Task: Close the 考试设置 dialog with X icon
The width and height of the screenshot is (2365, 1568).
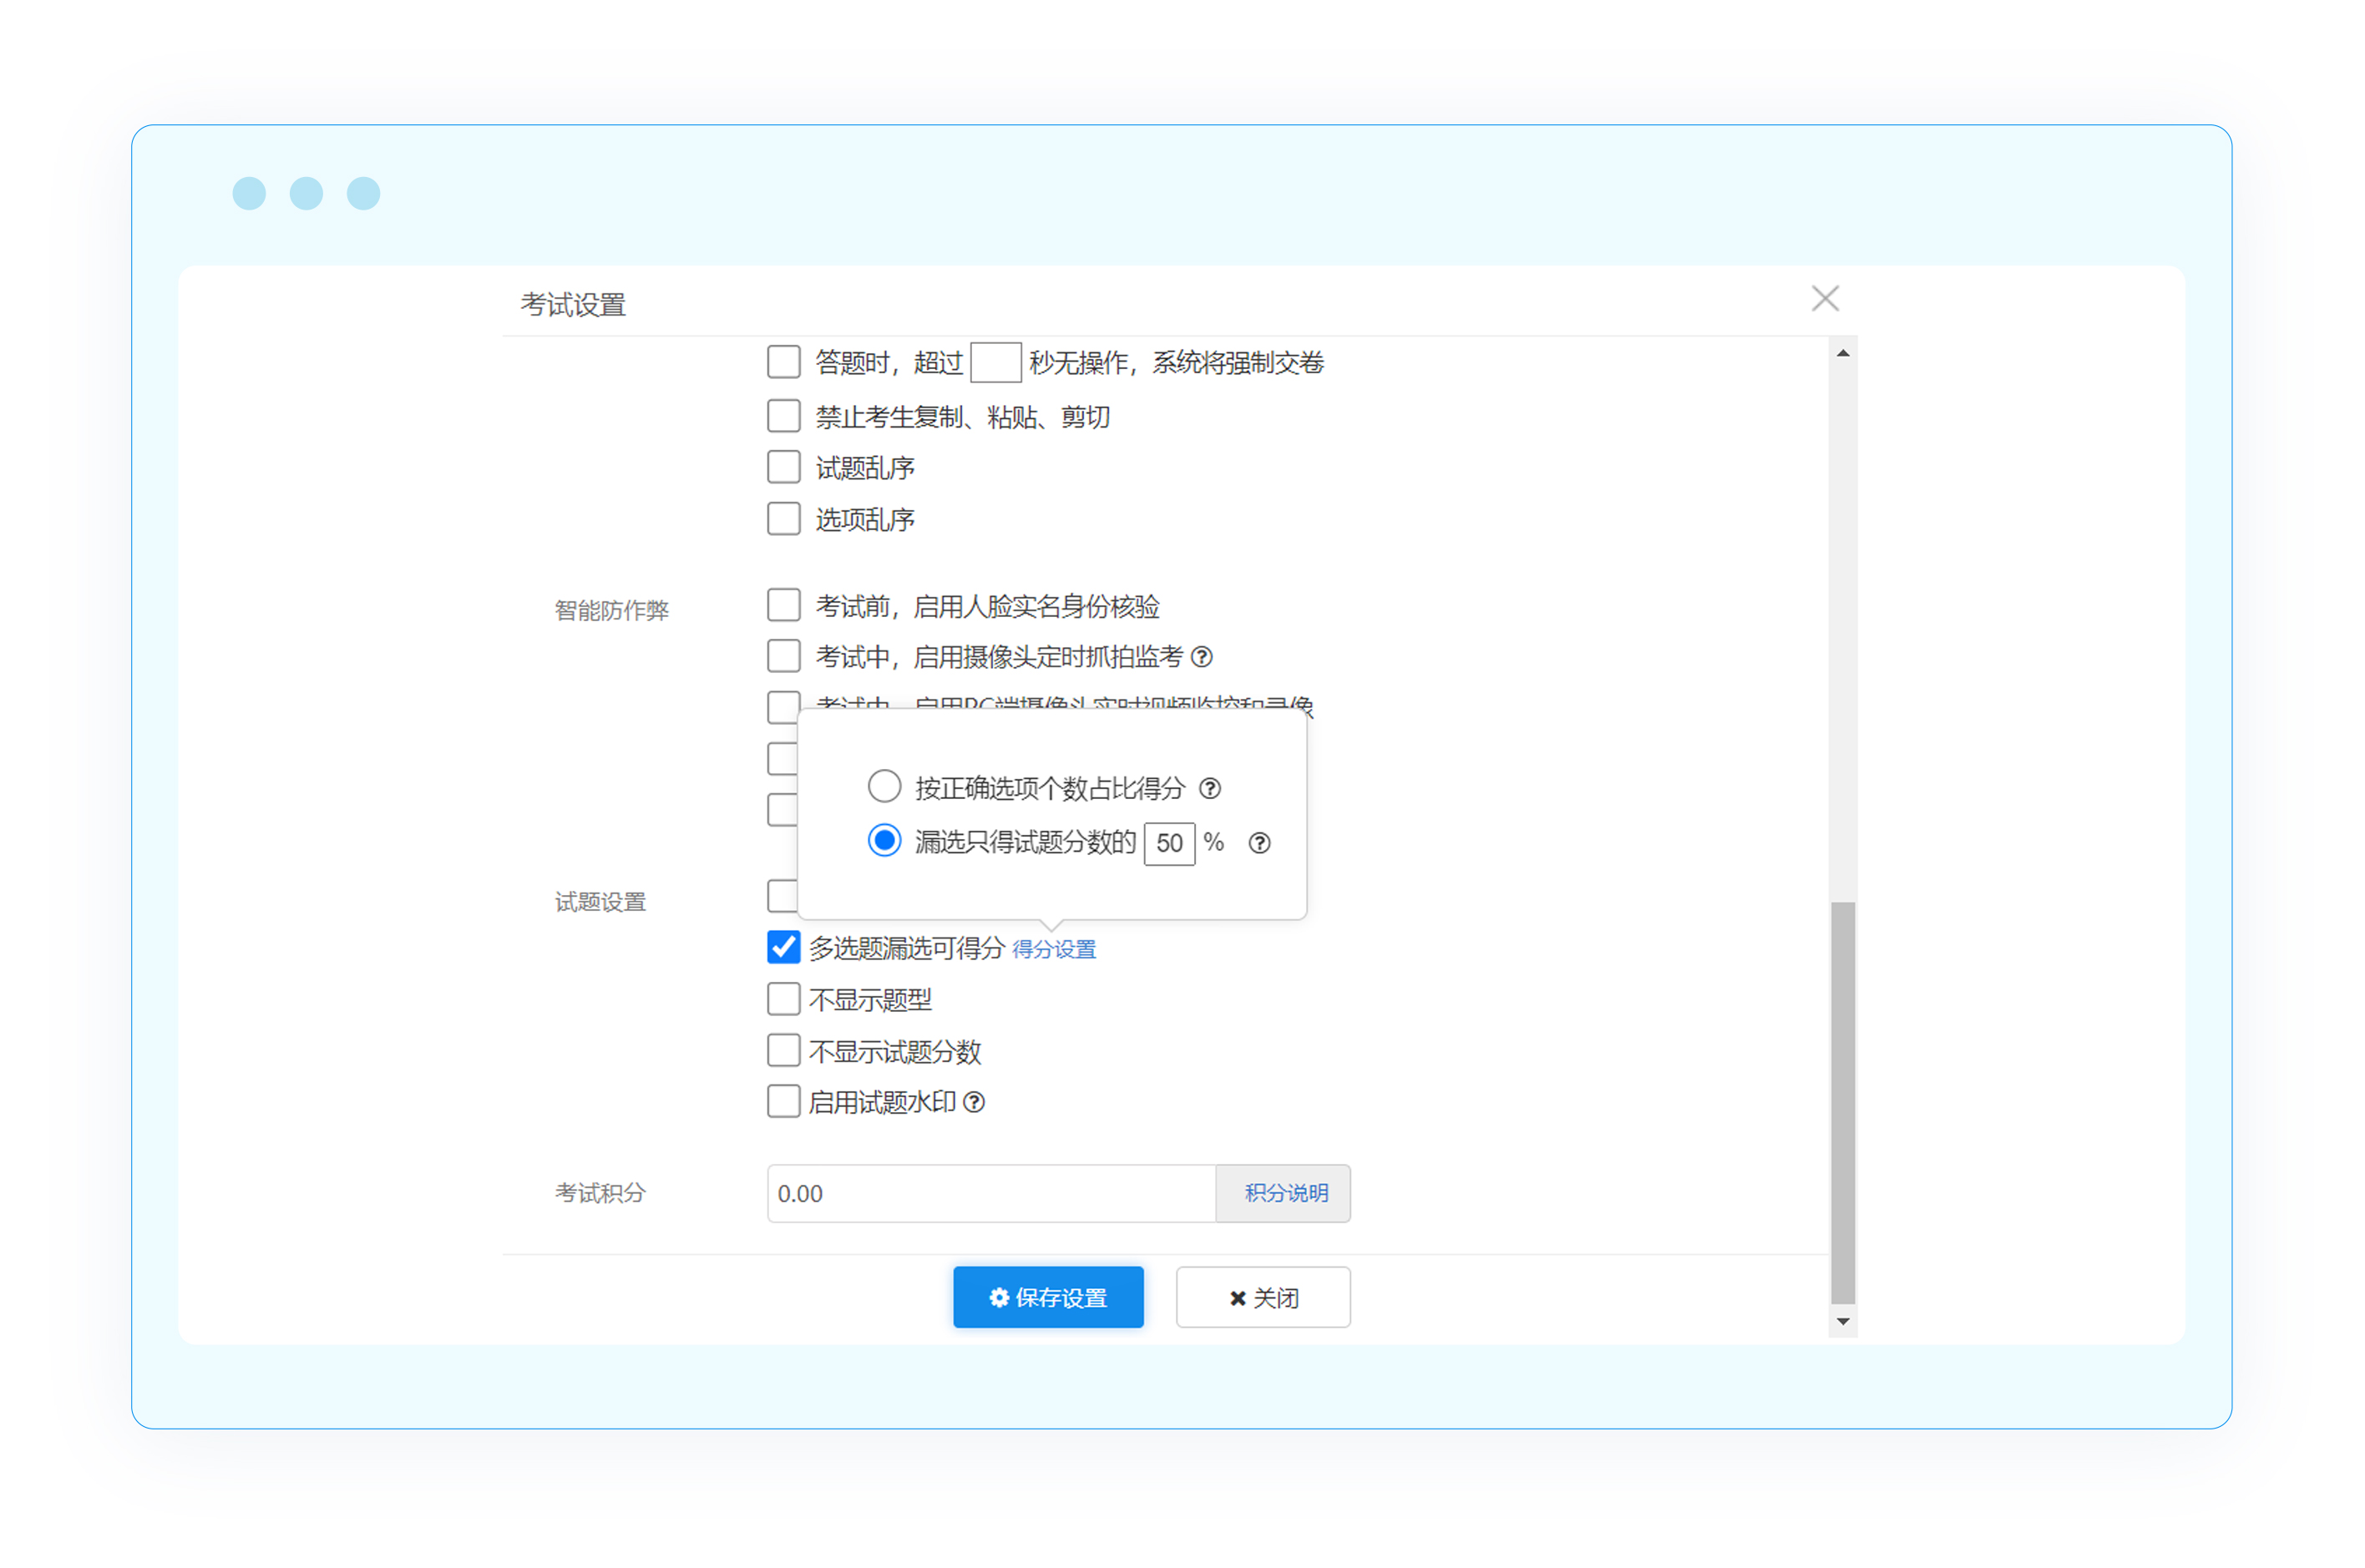Action: click(x=1825, y=298)
